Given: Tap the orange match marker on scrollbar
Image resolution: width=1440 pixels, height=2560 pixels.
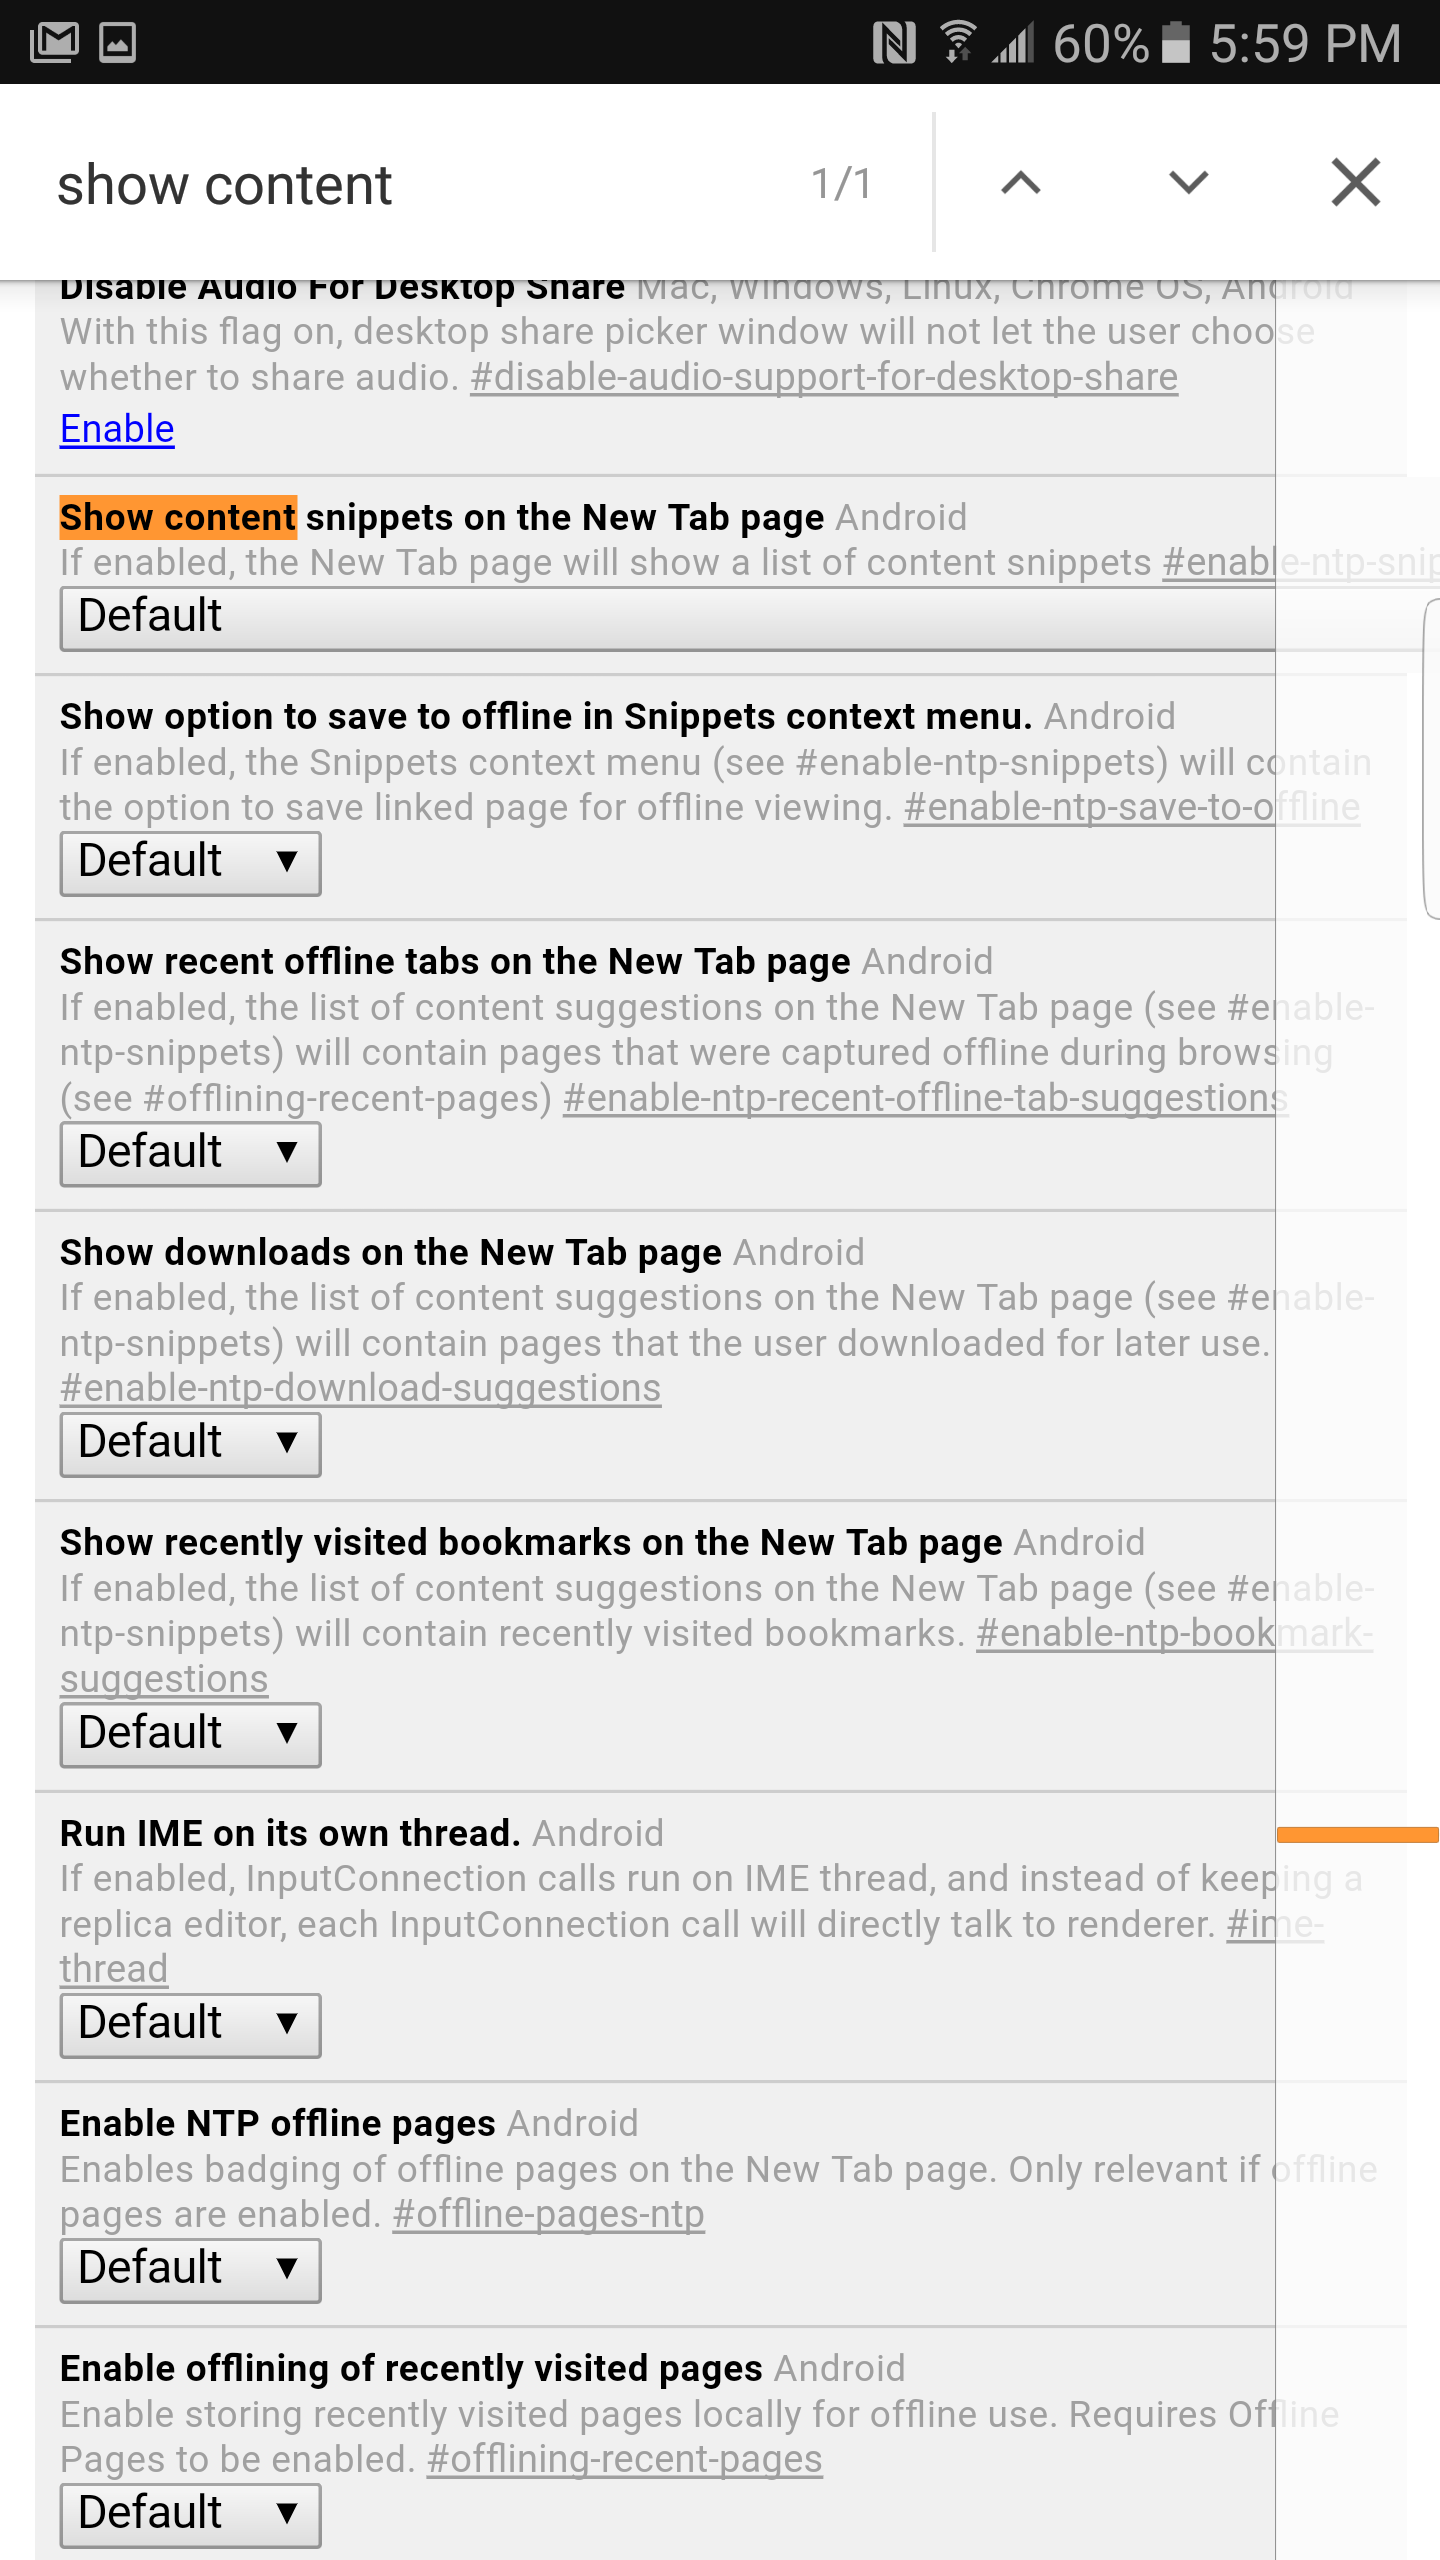Looking at the screenshot, I should (1357, 1834).
